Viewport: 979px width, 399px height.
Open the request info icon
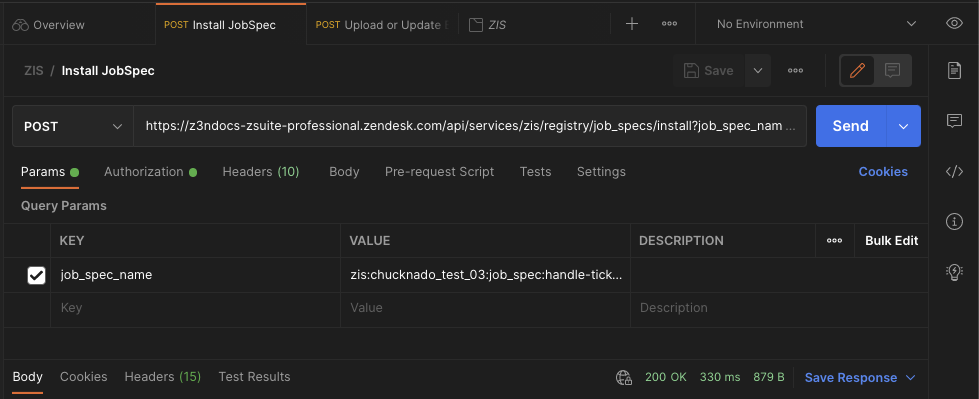[x=954, y=222]
